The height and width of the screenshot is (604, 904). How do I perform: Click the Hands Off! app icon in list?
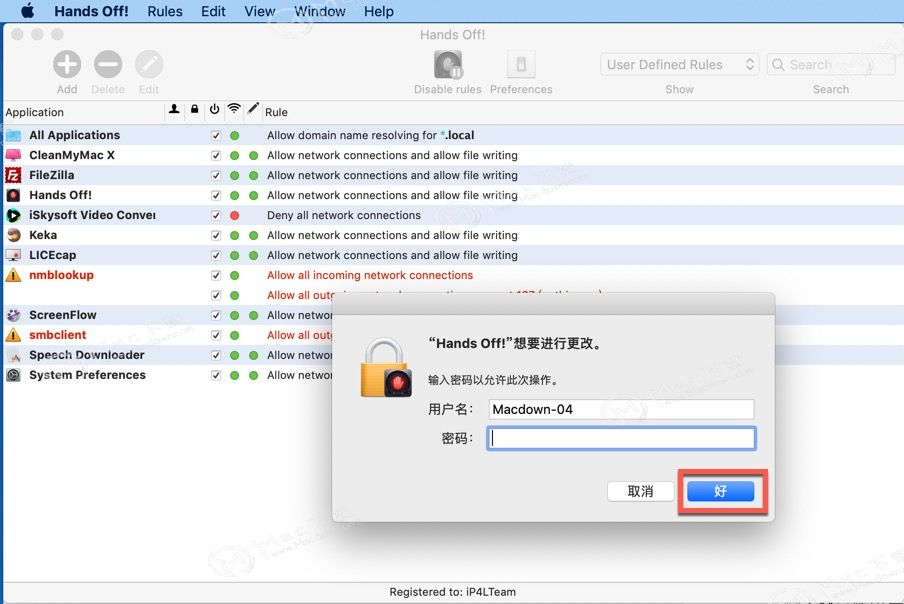click(13, 195)
